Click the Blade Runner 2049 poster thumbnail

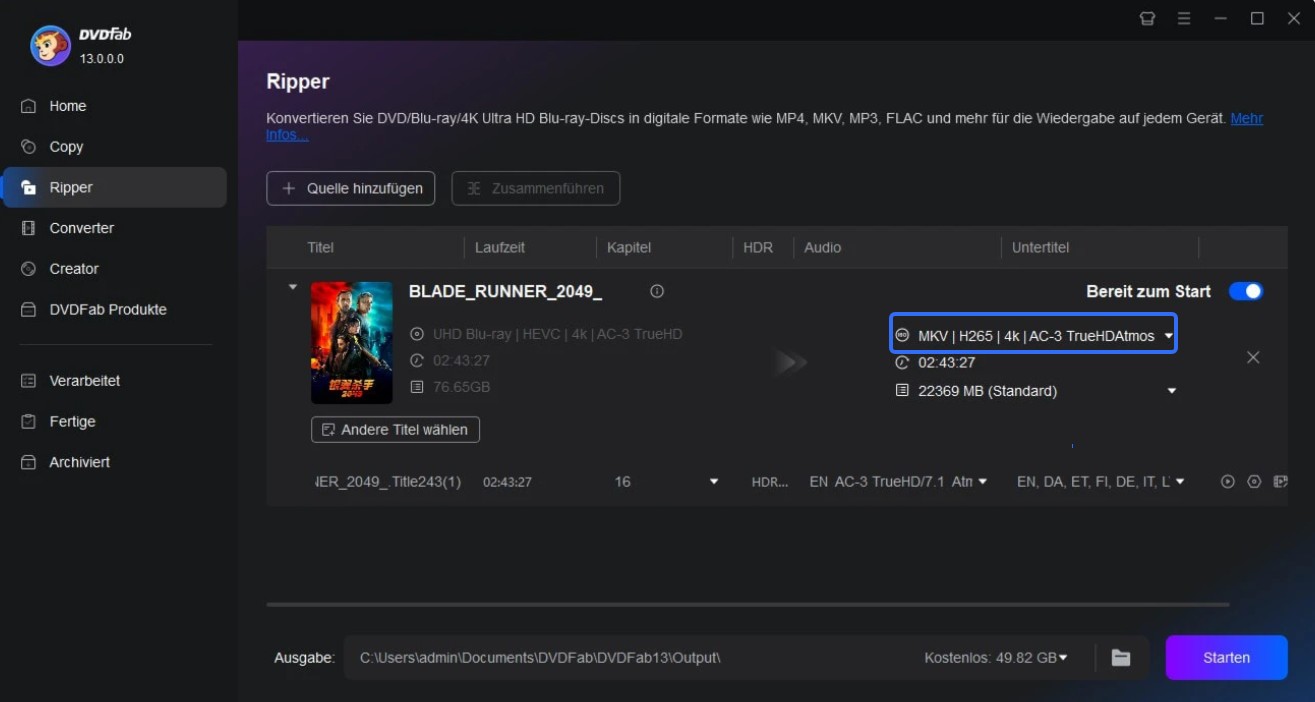point(352,342)
